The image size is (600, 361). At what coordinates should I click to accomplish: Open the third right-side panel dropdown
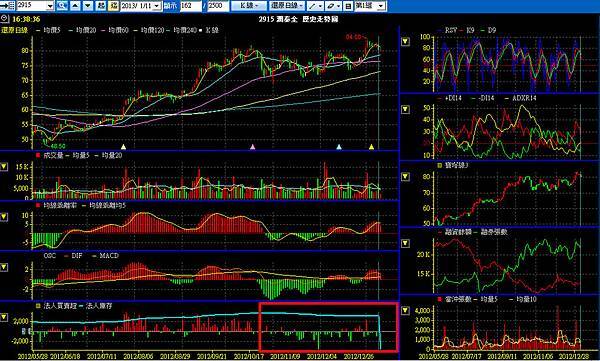(x=405, y=176)
